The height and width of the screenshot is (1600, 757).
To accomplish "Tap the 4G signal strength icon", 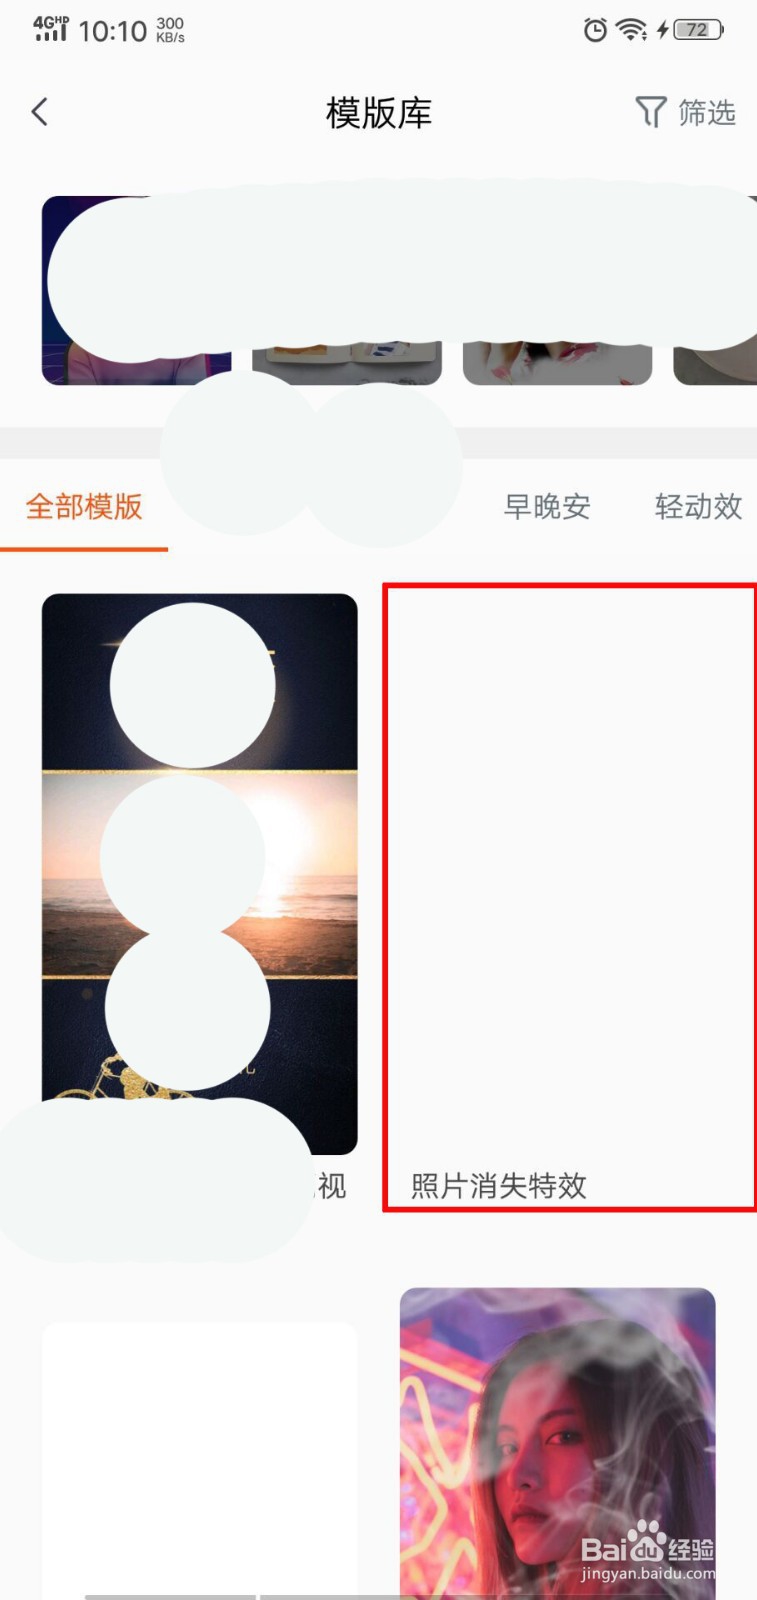I will click(51, 28).
